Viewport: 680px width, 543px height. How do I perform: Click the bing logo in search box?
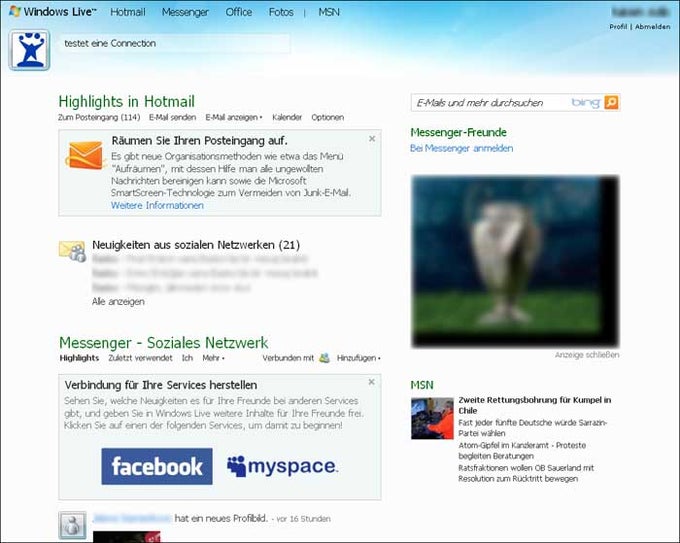coord(585,102)
